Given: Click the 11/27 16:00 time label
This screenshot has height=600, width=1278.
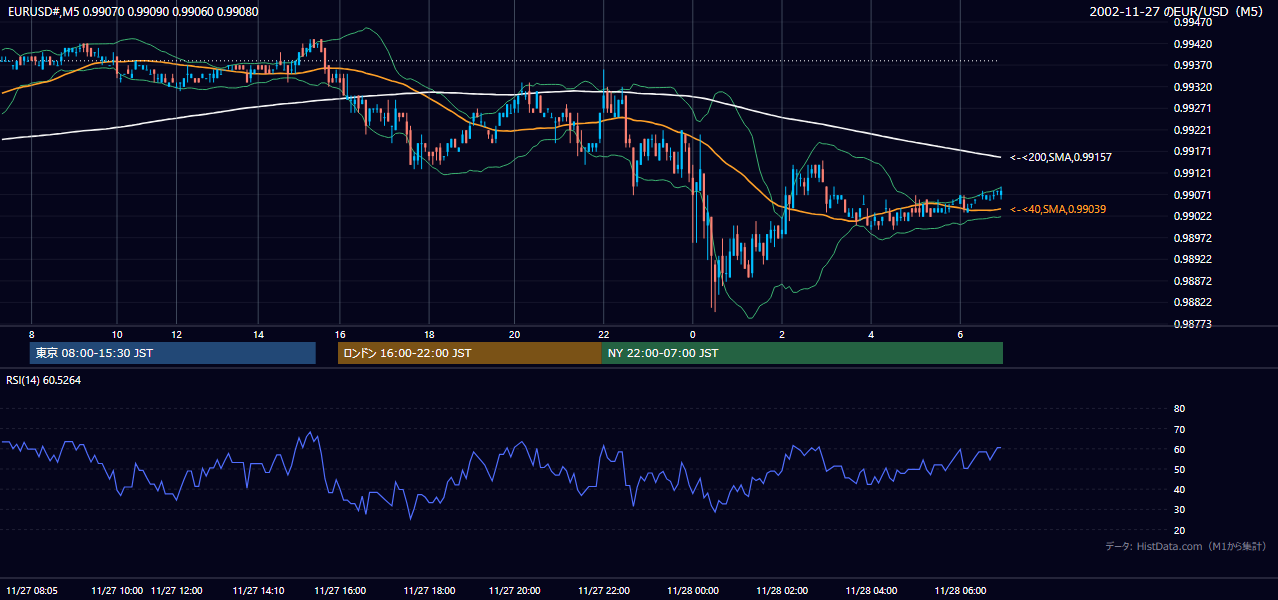Looking at the screenshot, I should pyautogui.click(x=340, y=591).
